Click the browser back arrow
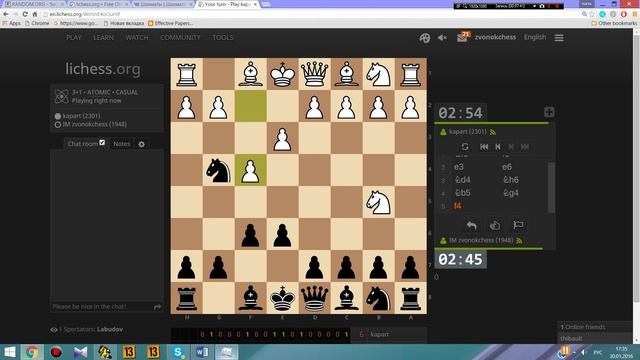The image size is (640, 360). (6, 14)
